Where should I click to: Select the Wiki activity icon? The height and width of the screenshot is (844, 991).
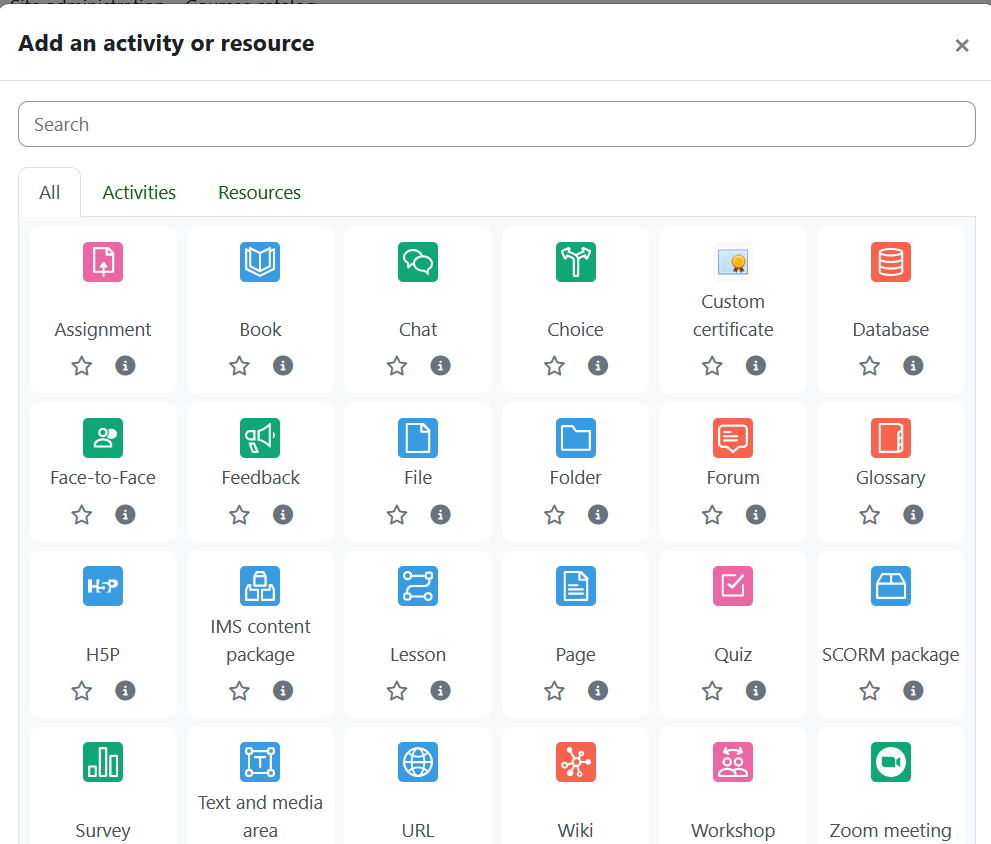point(575,762)
